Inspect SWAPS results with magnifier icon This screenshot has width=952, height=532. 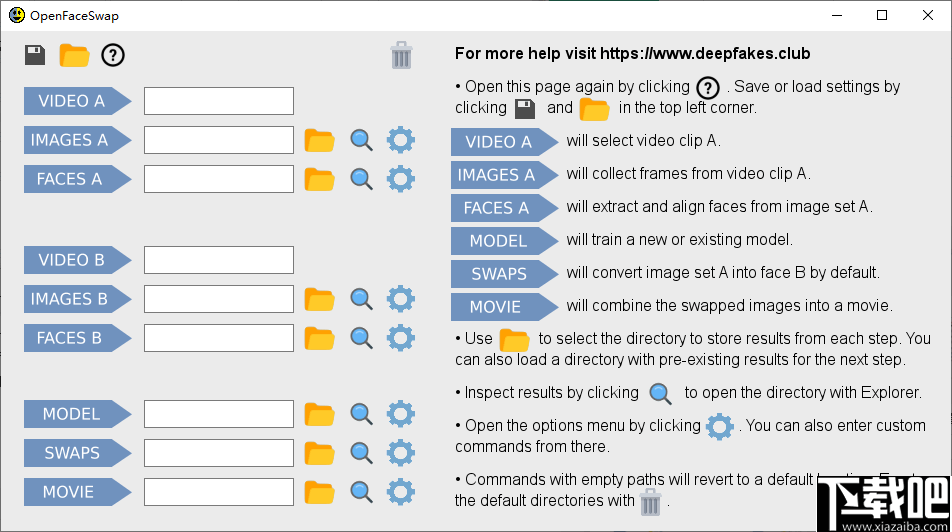click(x=361, y=453)
